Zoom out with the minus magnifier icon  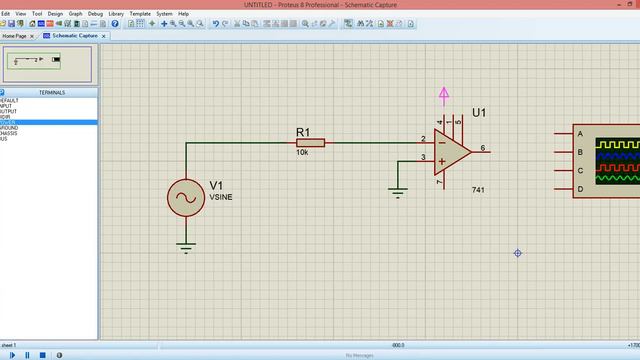tap(182, 24)
